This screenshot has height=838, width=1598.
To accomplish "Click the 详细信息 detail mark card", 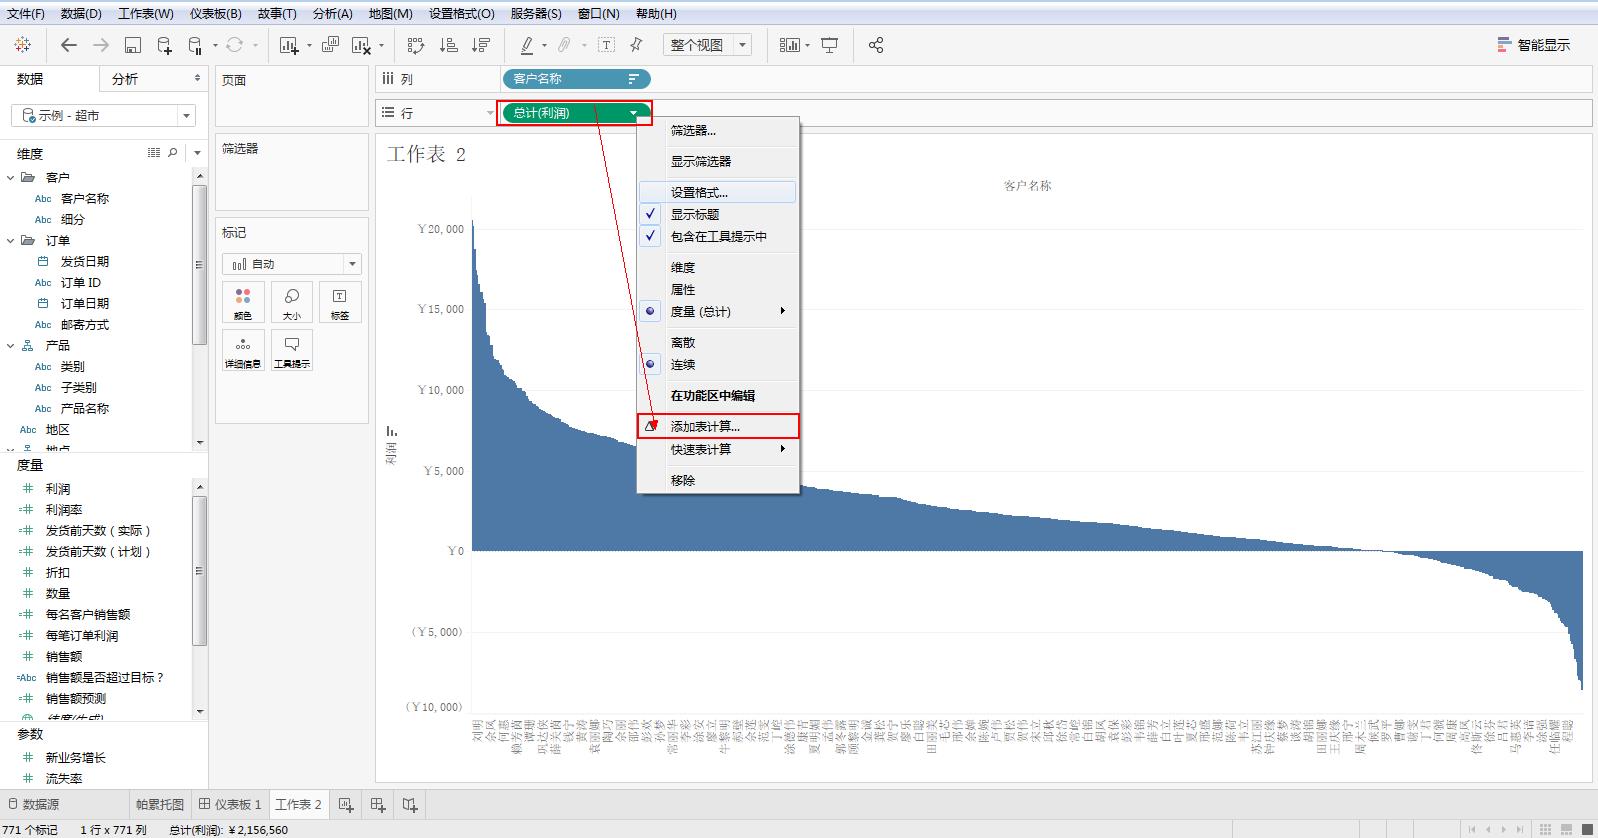I will (243, 350).
